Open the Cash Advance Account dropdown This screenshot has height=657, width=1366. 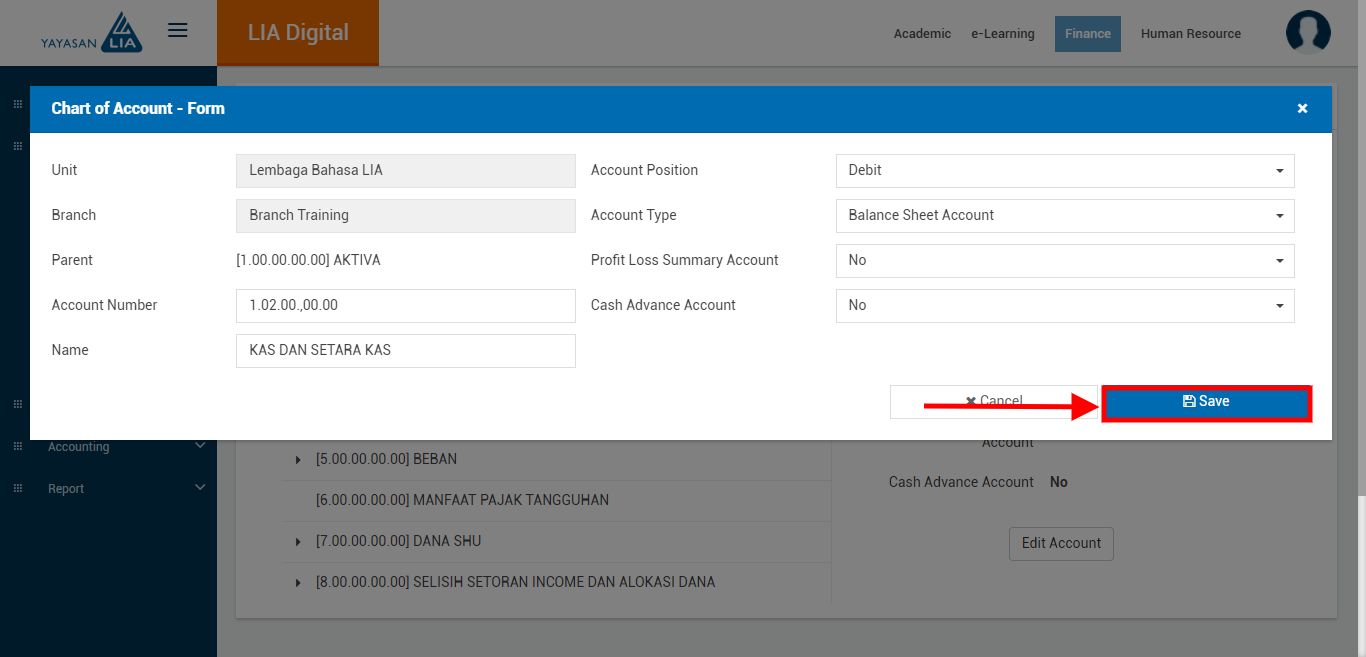(x=1064, y=306)
